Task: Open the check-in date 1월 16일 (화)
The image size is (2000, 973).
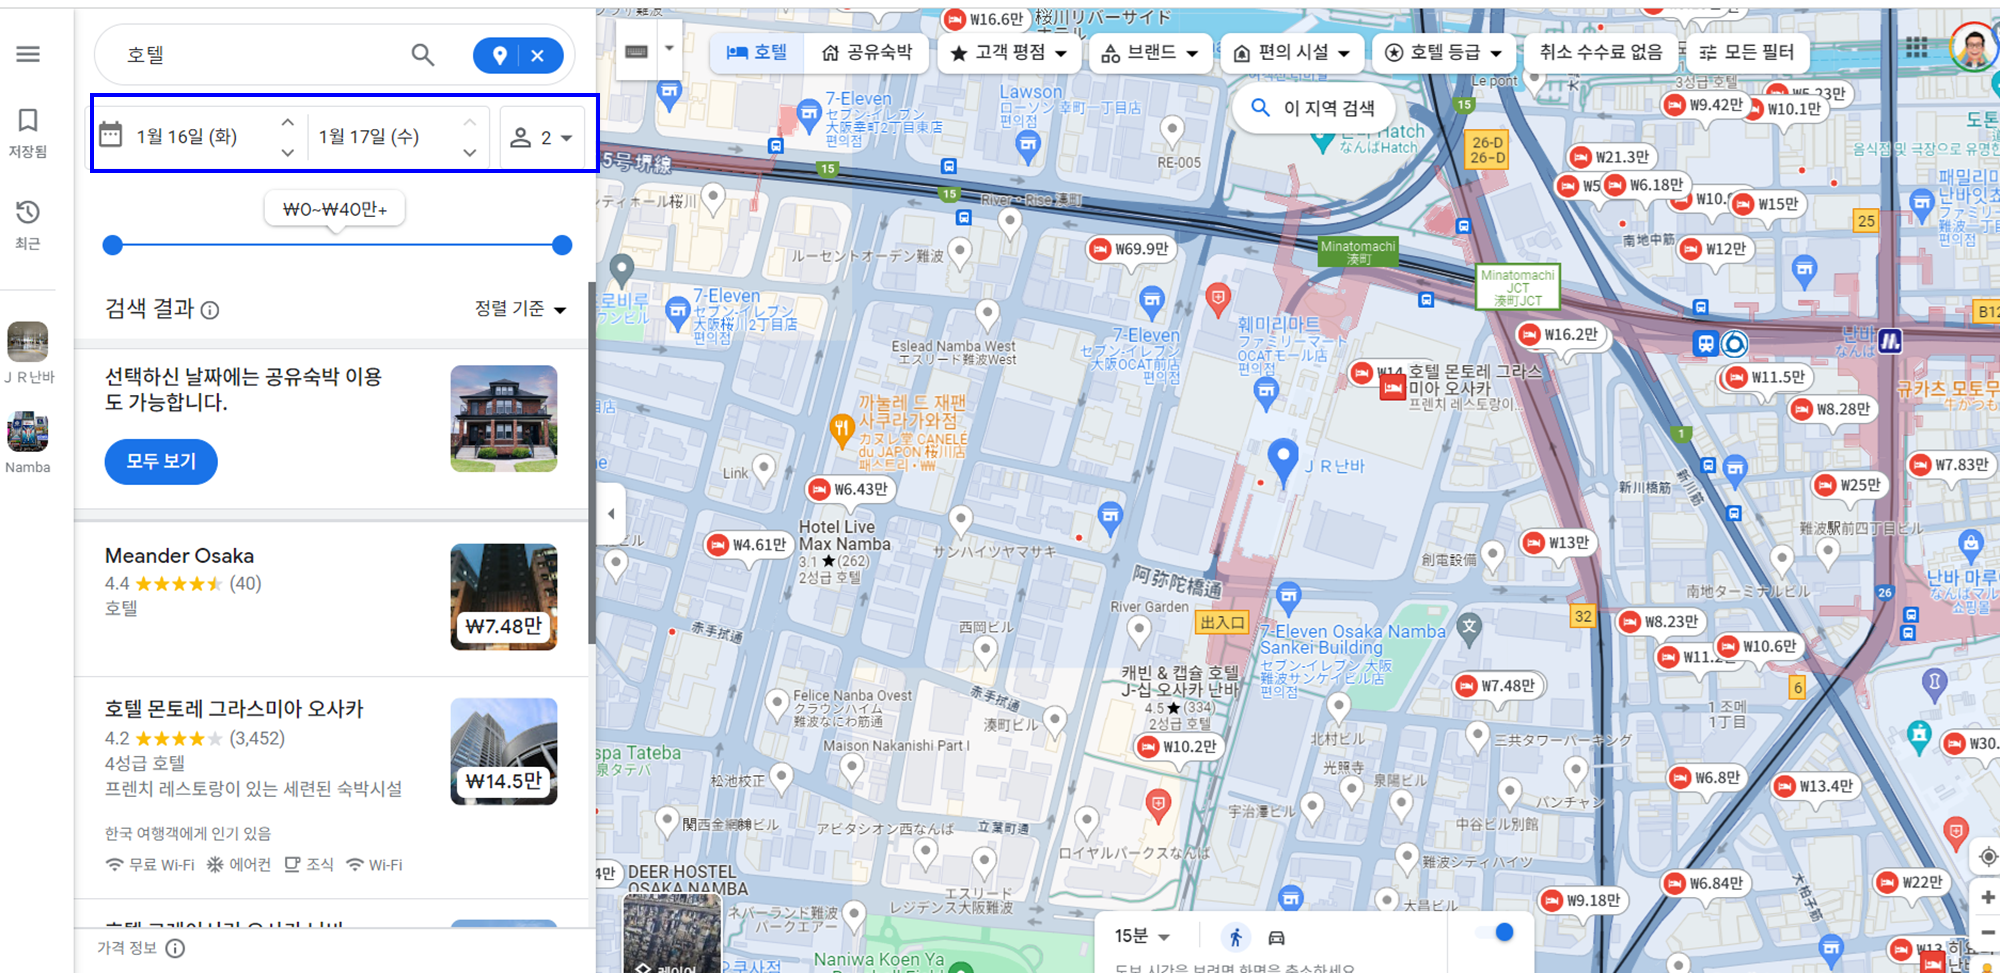Action: tap(187, 137)
